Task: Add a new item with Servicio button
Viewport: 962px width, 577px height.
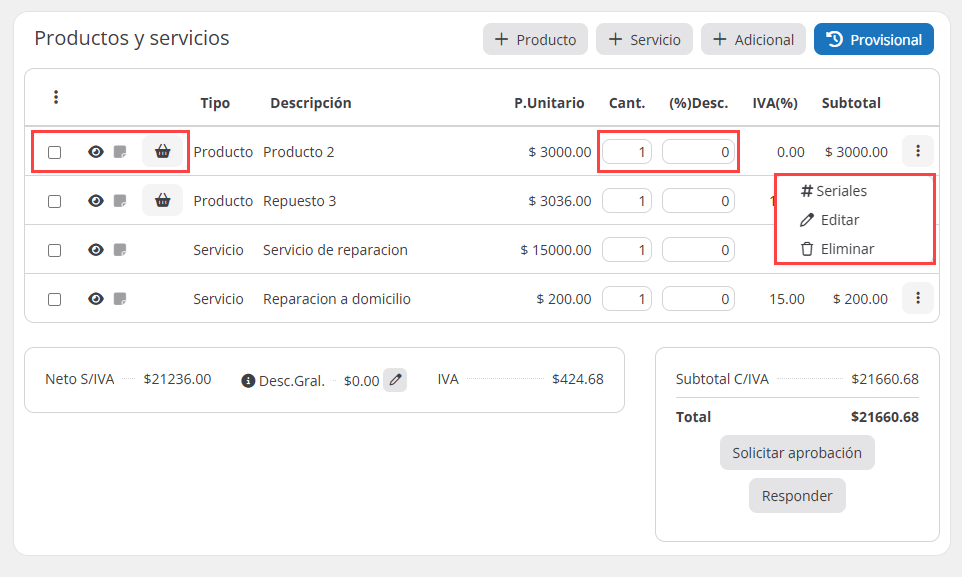Action: pos(644,40)
